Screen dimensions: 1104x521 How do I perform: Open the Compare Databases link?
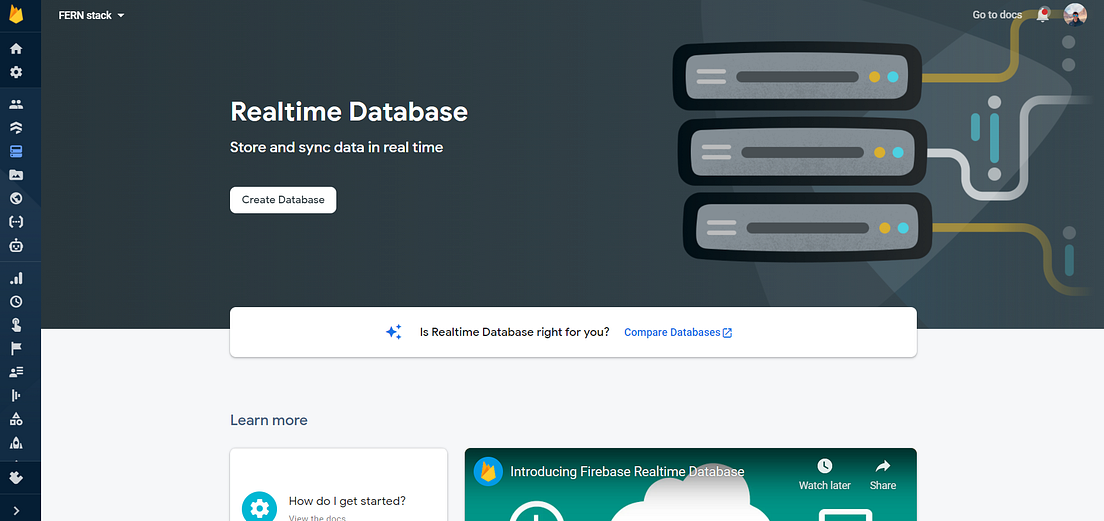(678, 332)
